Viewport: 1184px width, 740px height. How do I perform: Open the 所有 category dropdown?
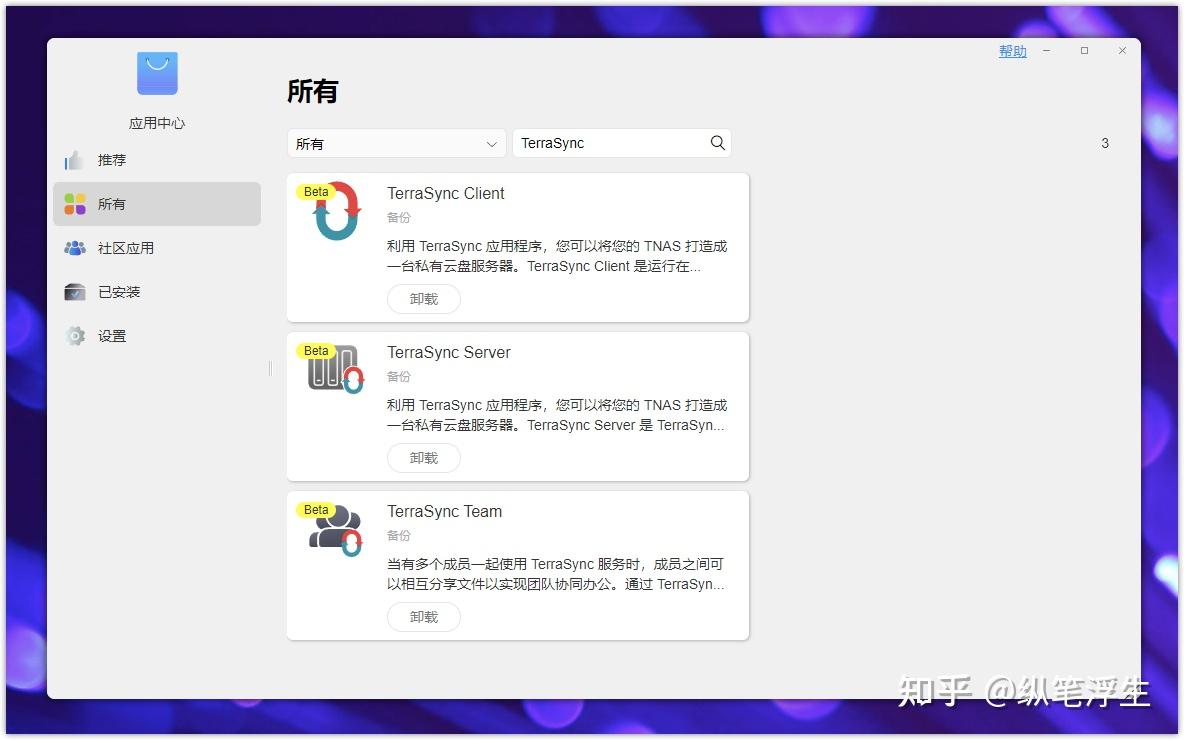pyautogui.click(x=396, y=143)
